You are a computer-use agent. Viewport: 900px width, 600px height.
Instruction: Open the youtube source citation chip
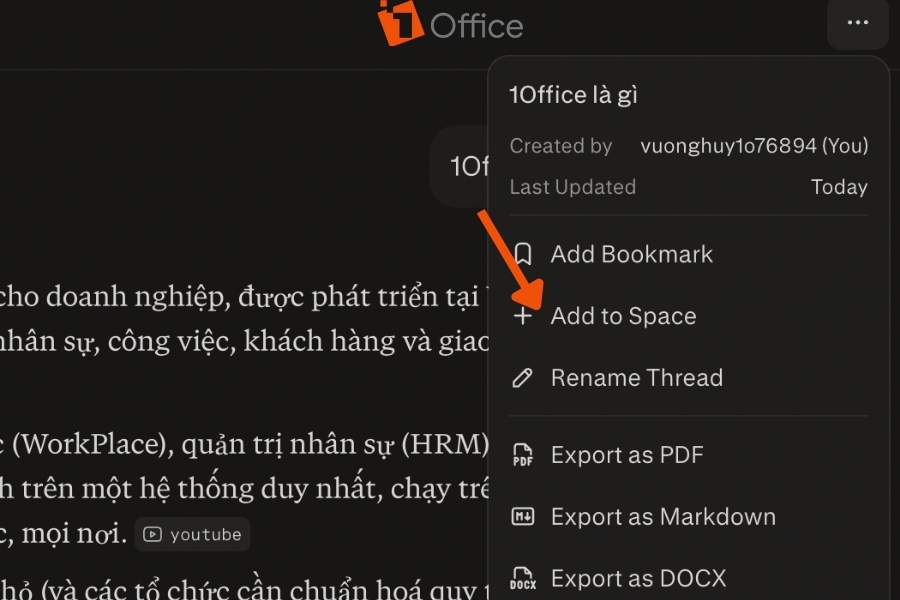click(x=192, y=535)
